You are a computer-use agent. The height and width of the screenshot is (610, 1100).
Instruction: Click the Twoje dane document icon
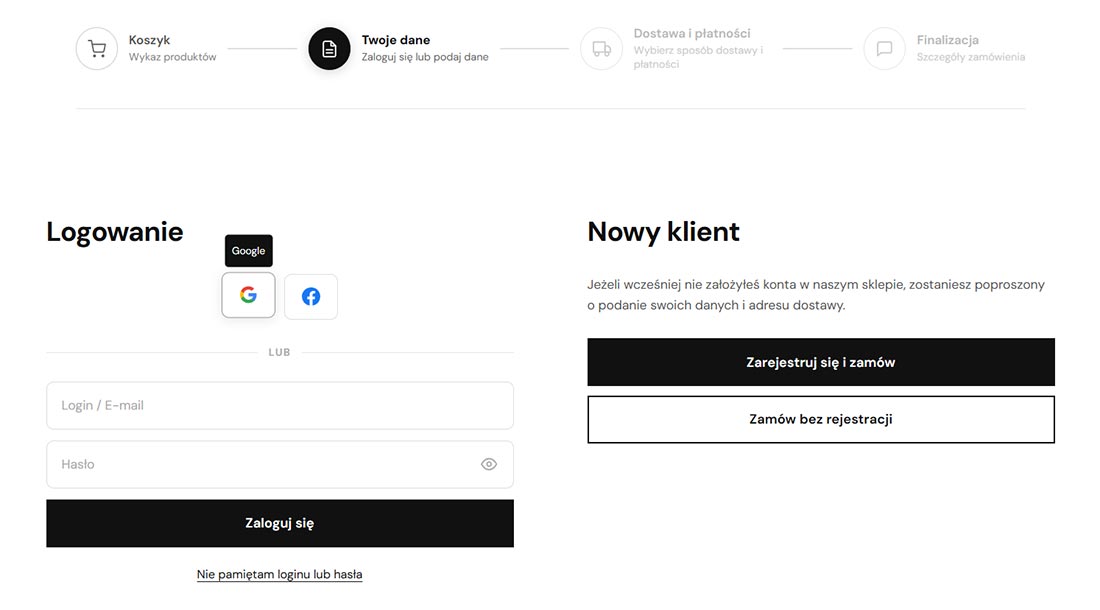329,48
